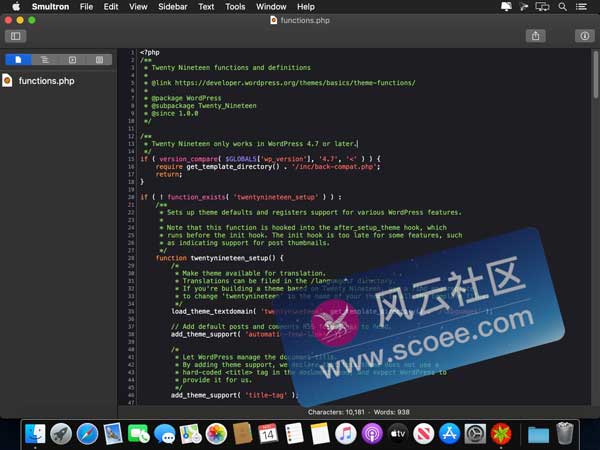The width and height of the screenshot is (600, 450).
Task: Toggle the sidebar visibility button
Action: (15, 36)
